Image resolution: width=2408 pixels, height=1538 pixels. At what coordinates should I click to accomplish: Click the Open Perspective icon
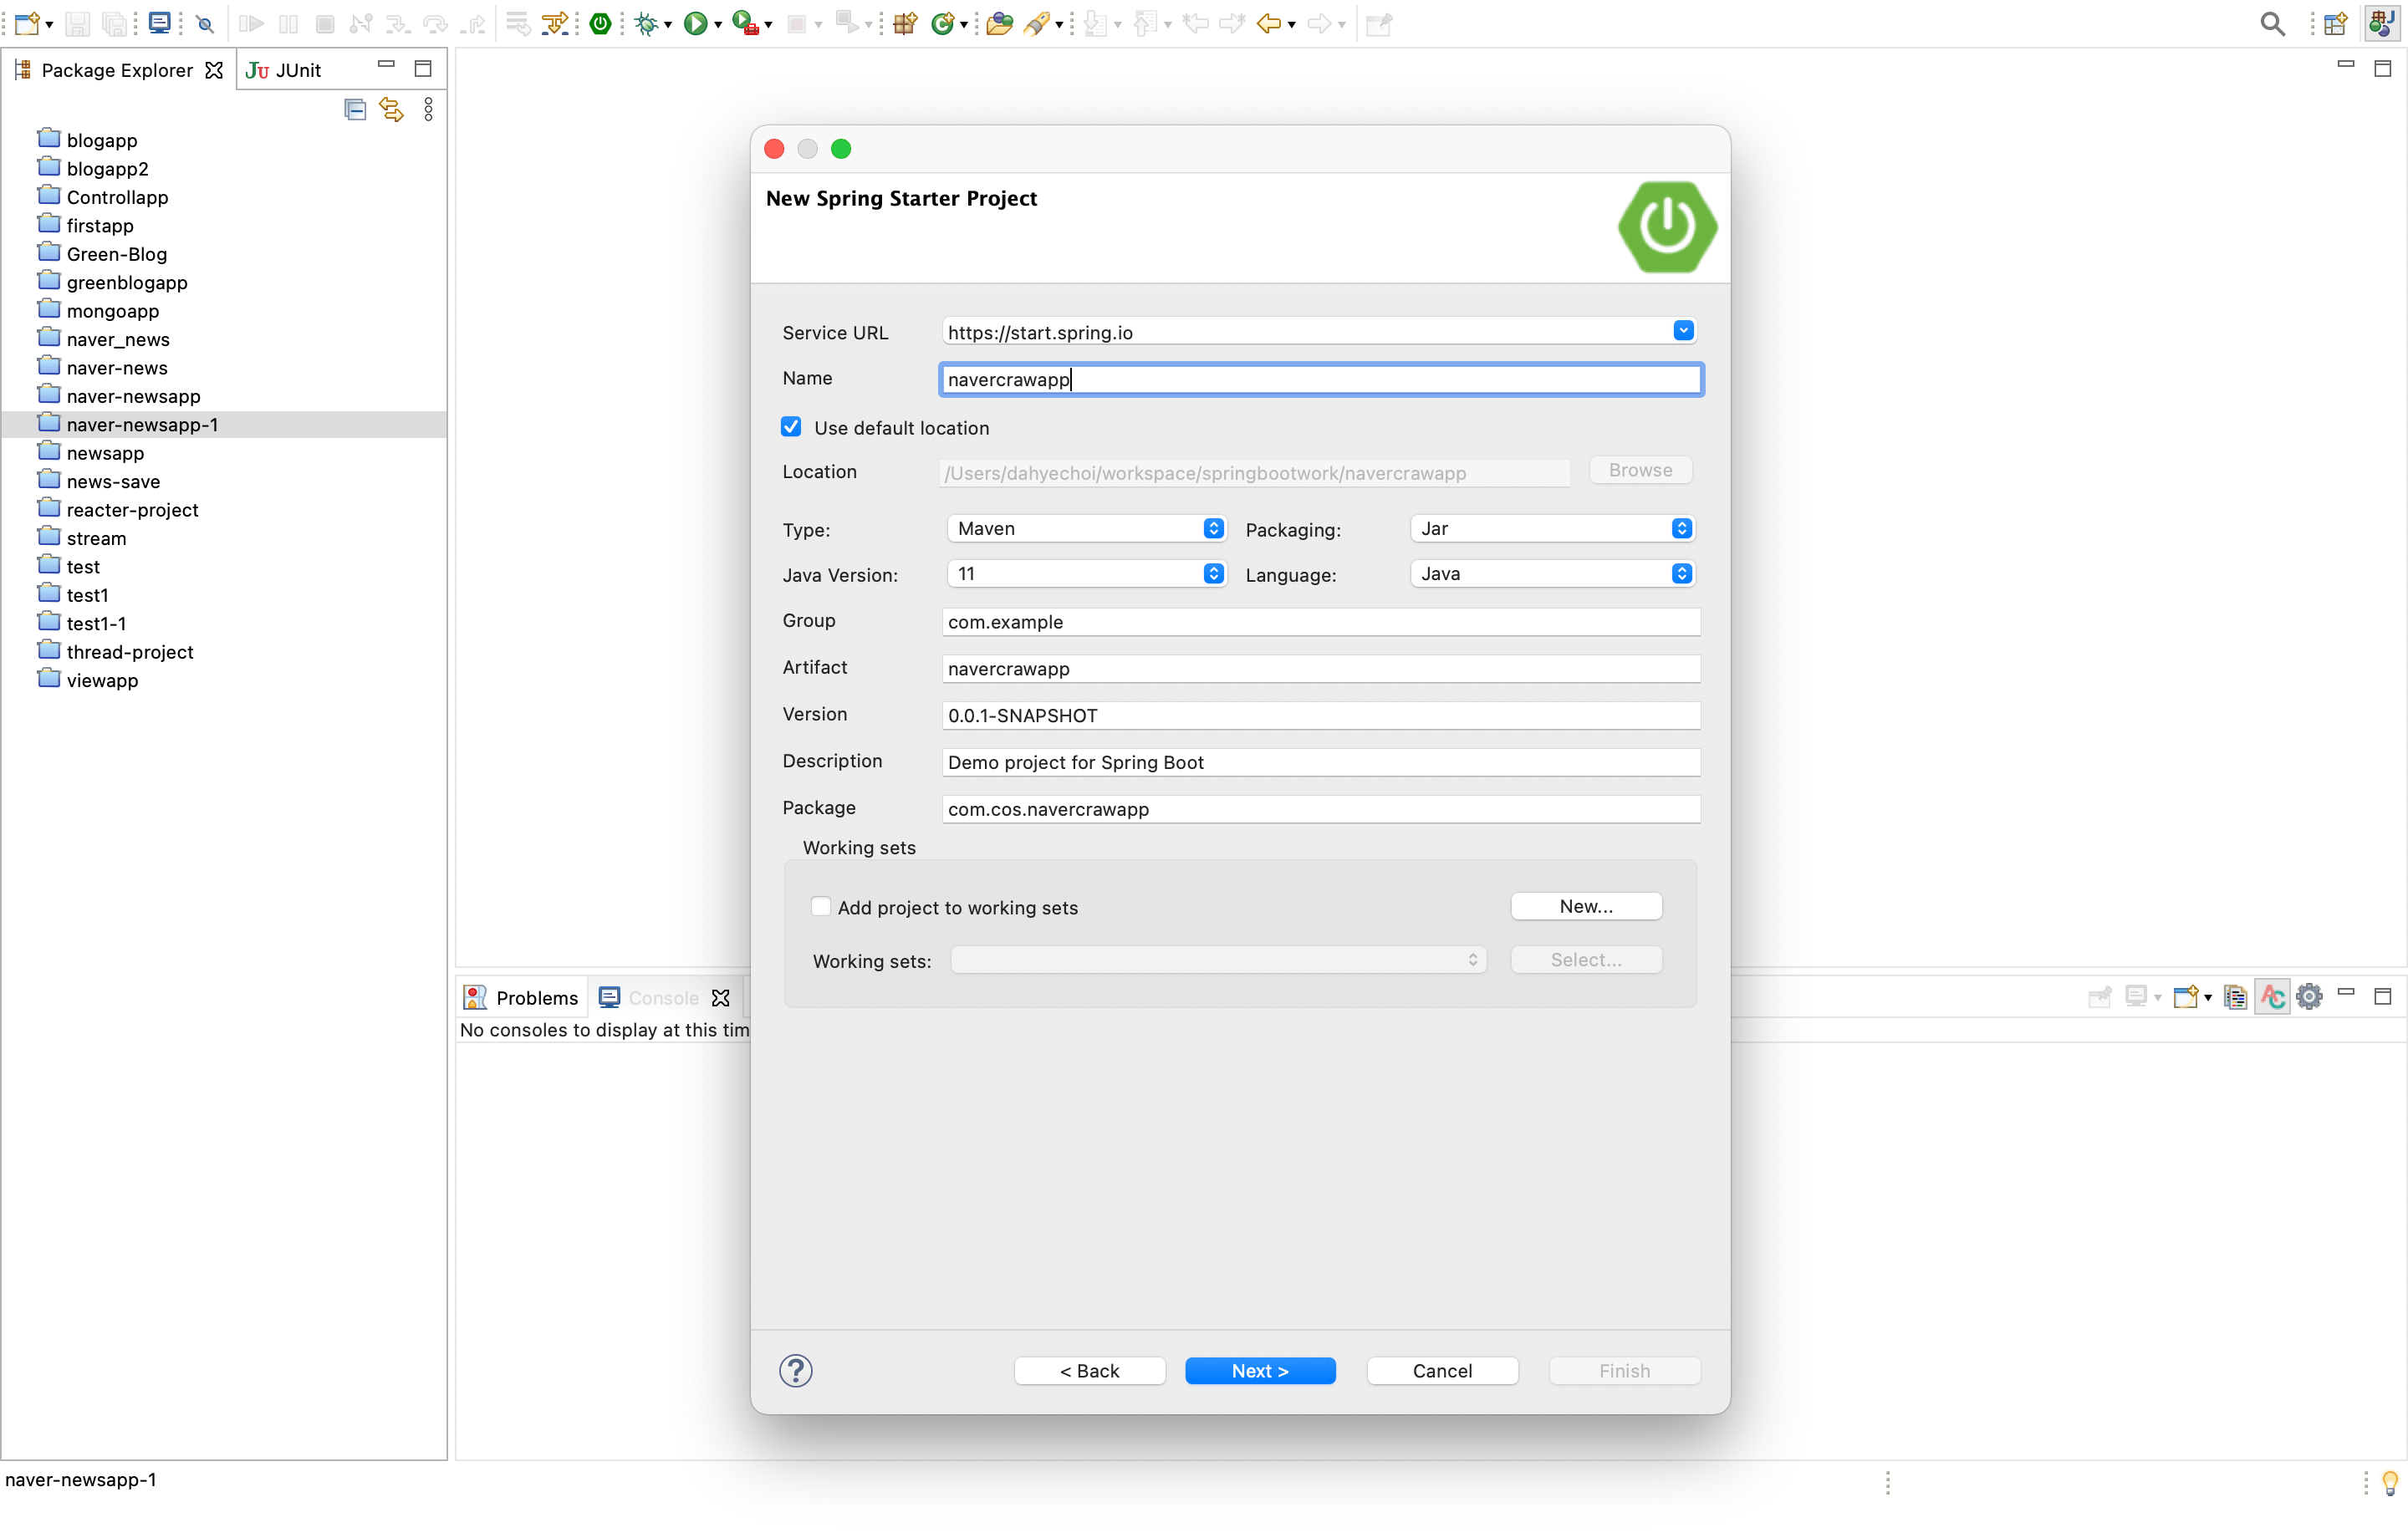click(x=2336, y=24)
